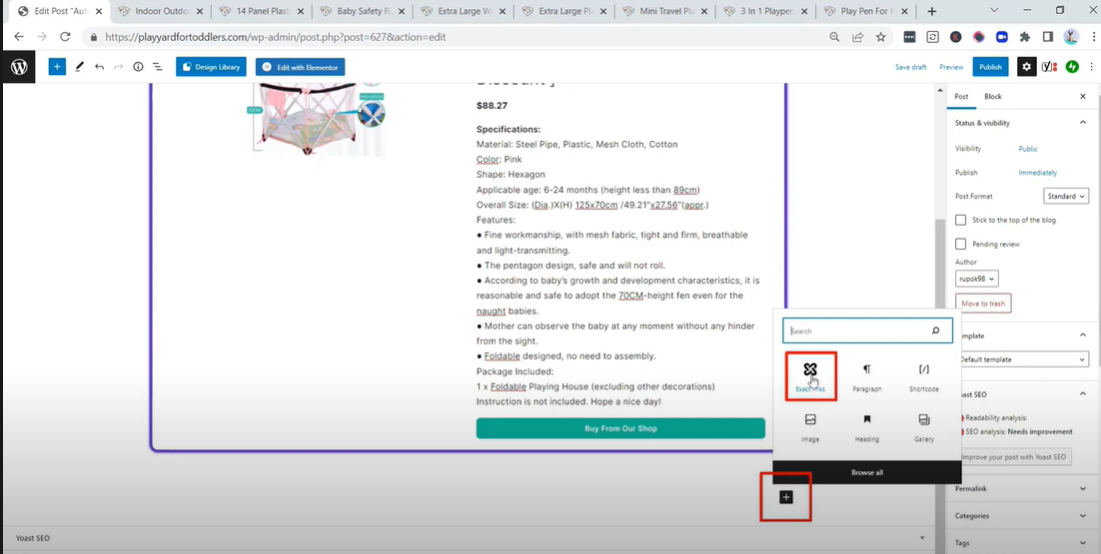Insert a Heading block
The height and width of the screenshot is (554, 1101).
(867, 427)
